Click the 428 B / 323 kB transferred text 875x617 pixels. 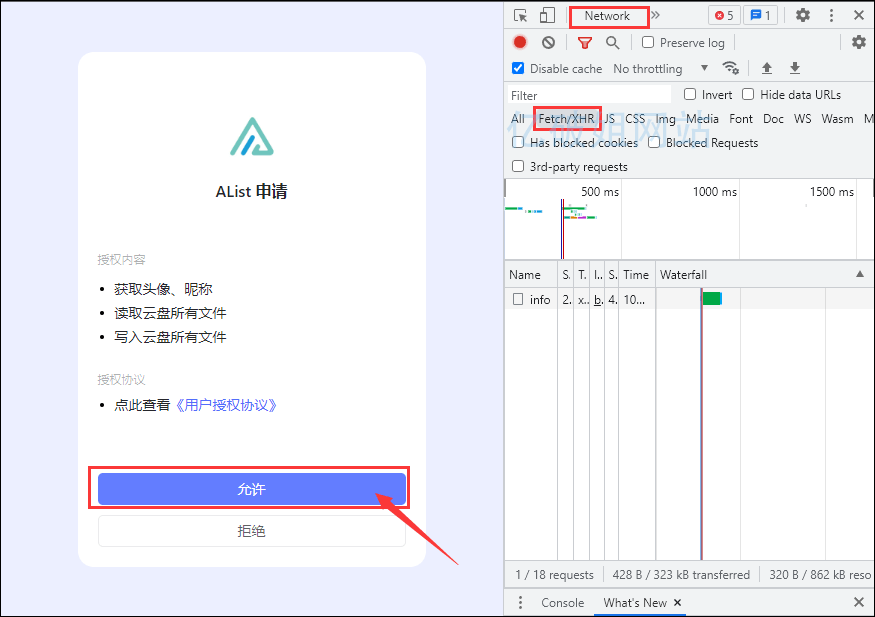[x=681, y=575]
